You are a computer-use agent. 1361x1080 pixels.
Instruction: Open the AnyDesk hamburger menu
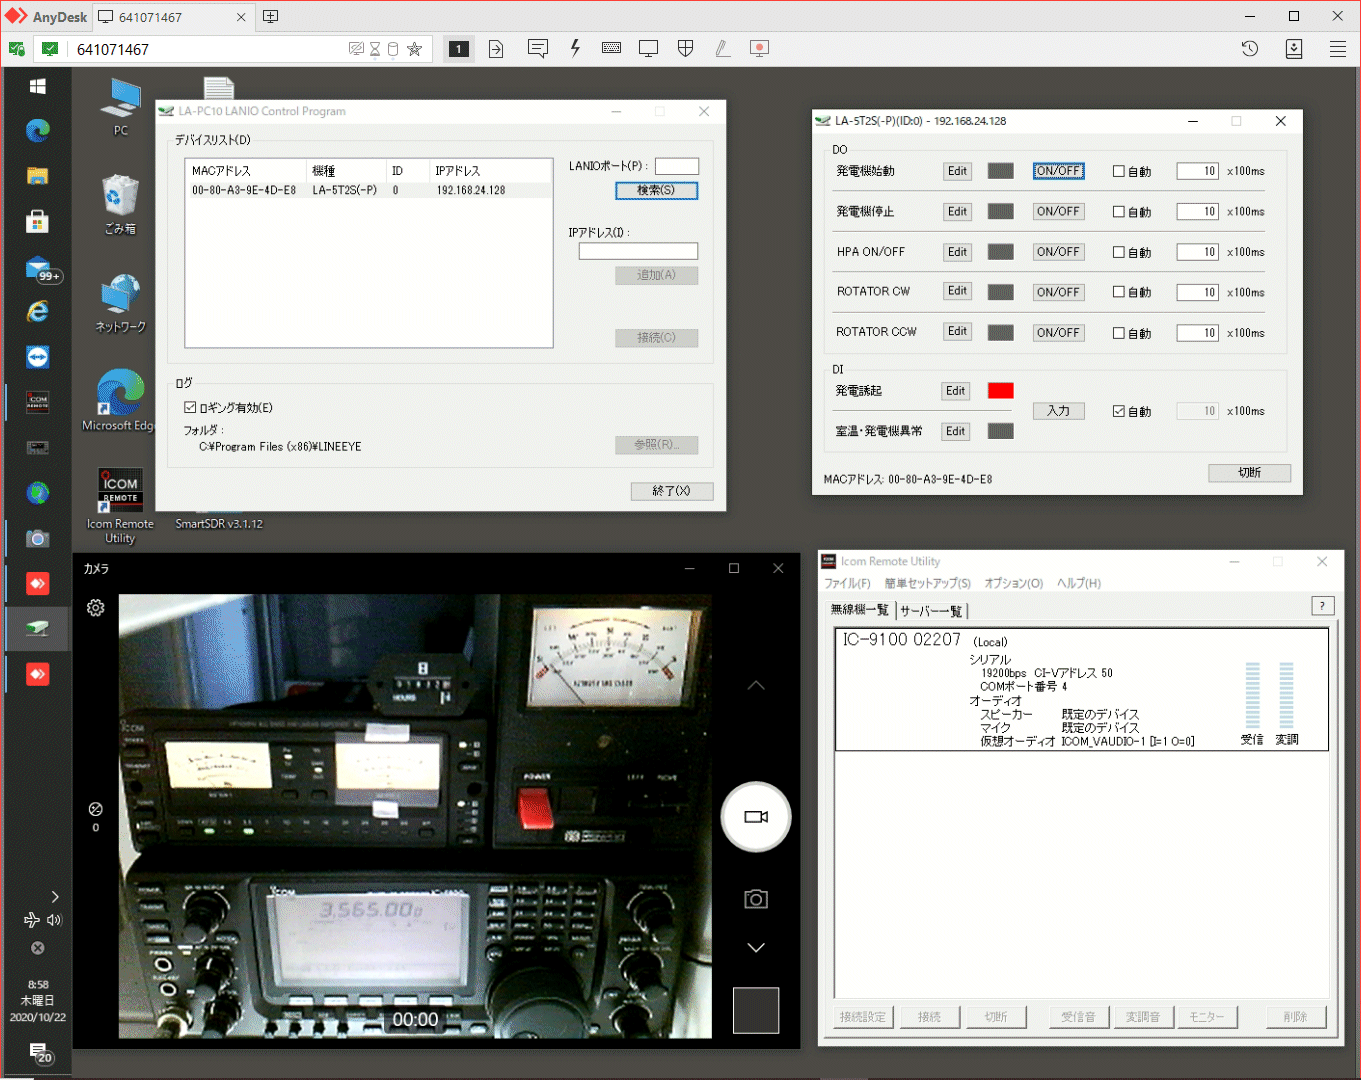(x=1337, y=49)
